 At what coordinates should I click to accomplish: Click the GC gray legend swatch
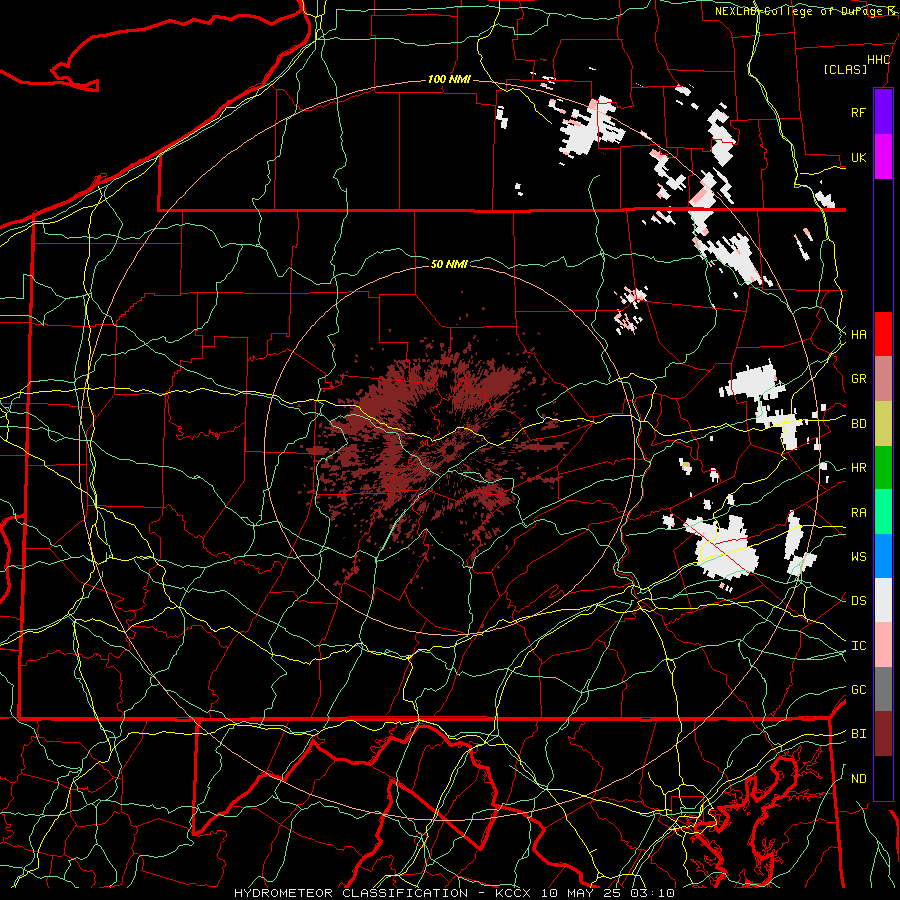click(883, 689)
